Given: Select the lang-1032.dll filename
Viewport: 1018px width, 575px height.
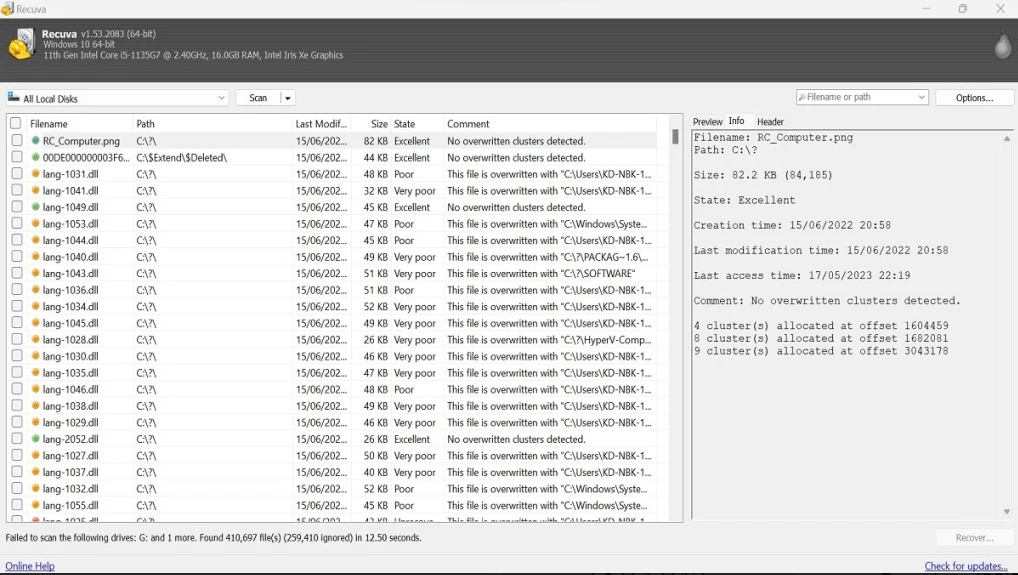Looking at the screenshot, I should click(70, 489).
